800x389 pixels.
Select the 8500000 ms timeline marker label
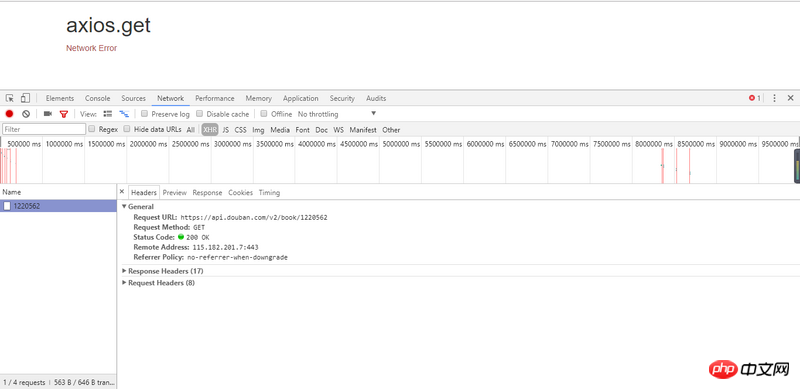click(697, 144)
